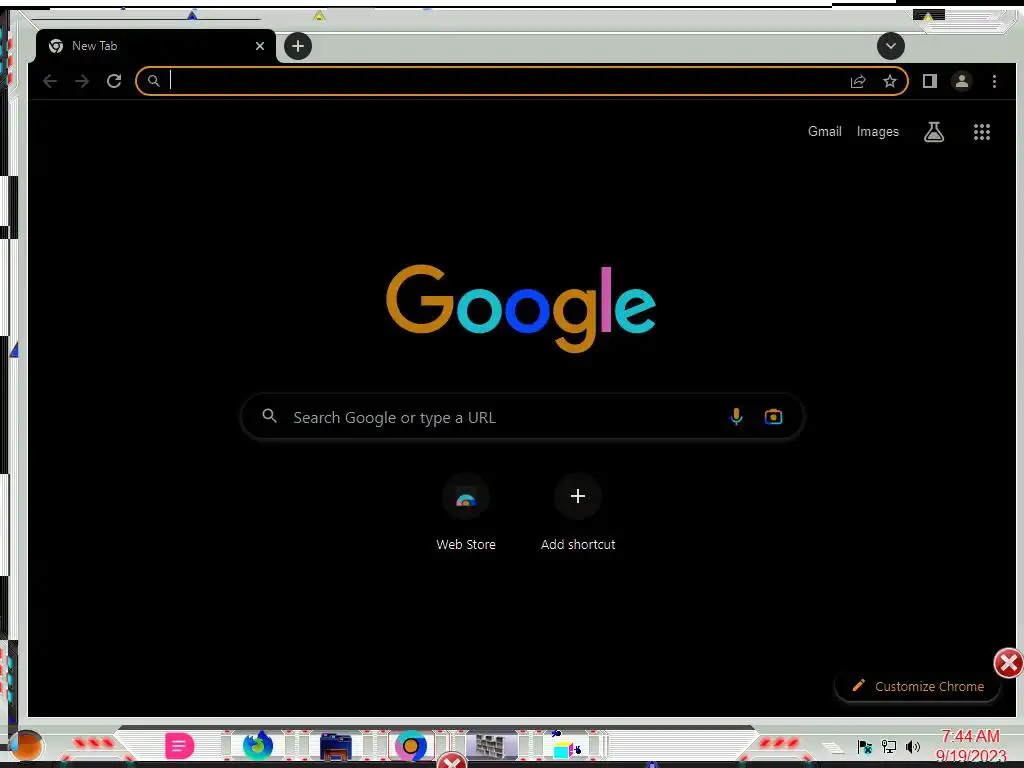Click the Customize Chrome button
Screen dimensions: 1024x768
point(918,686)
